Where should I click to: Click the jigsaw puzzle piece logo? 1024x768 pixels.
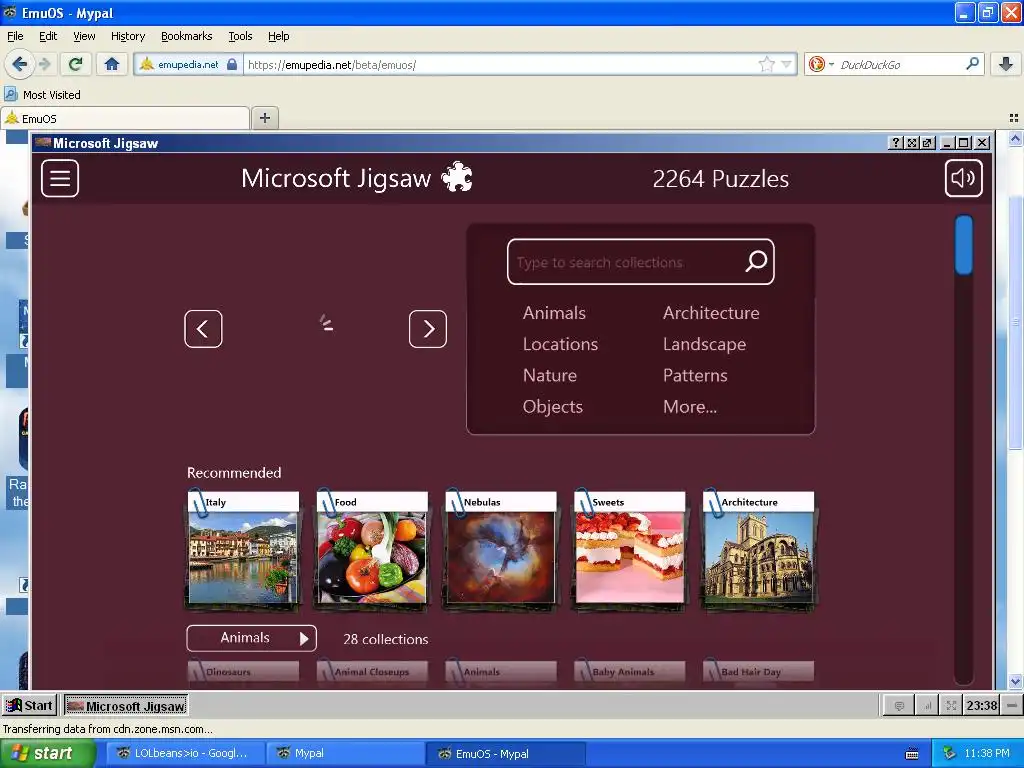(x=456, y=177)
